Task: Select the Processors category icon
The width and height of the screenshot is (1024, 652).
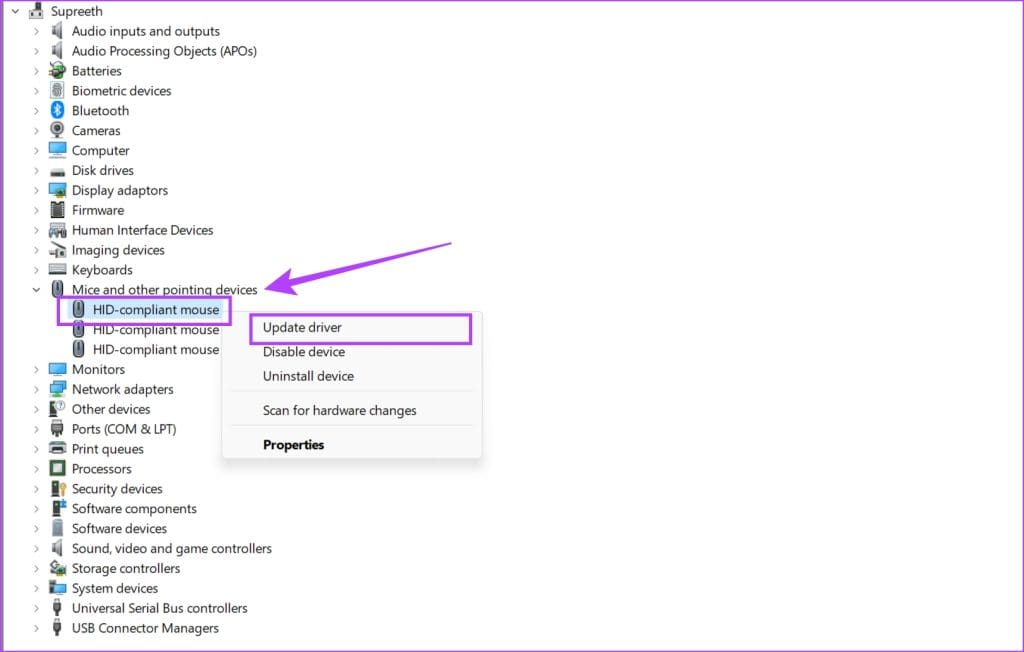Action: tap(57, 468)
